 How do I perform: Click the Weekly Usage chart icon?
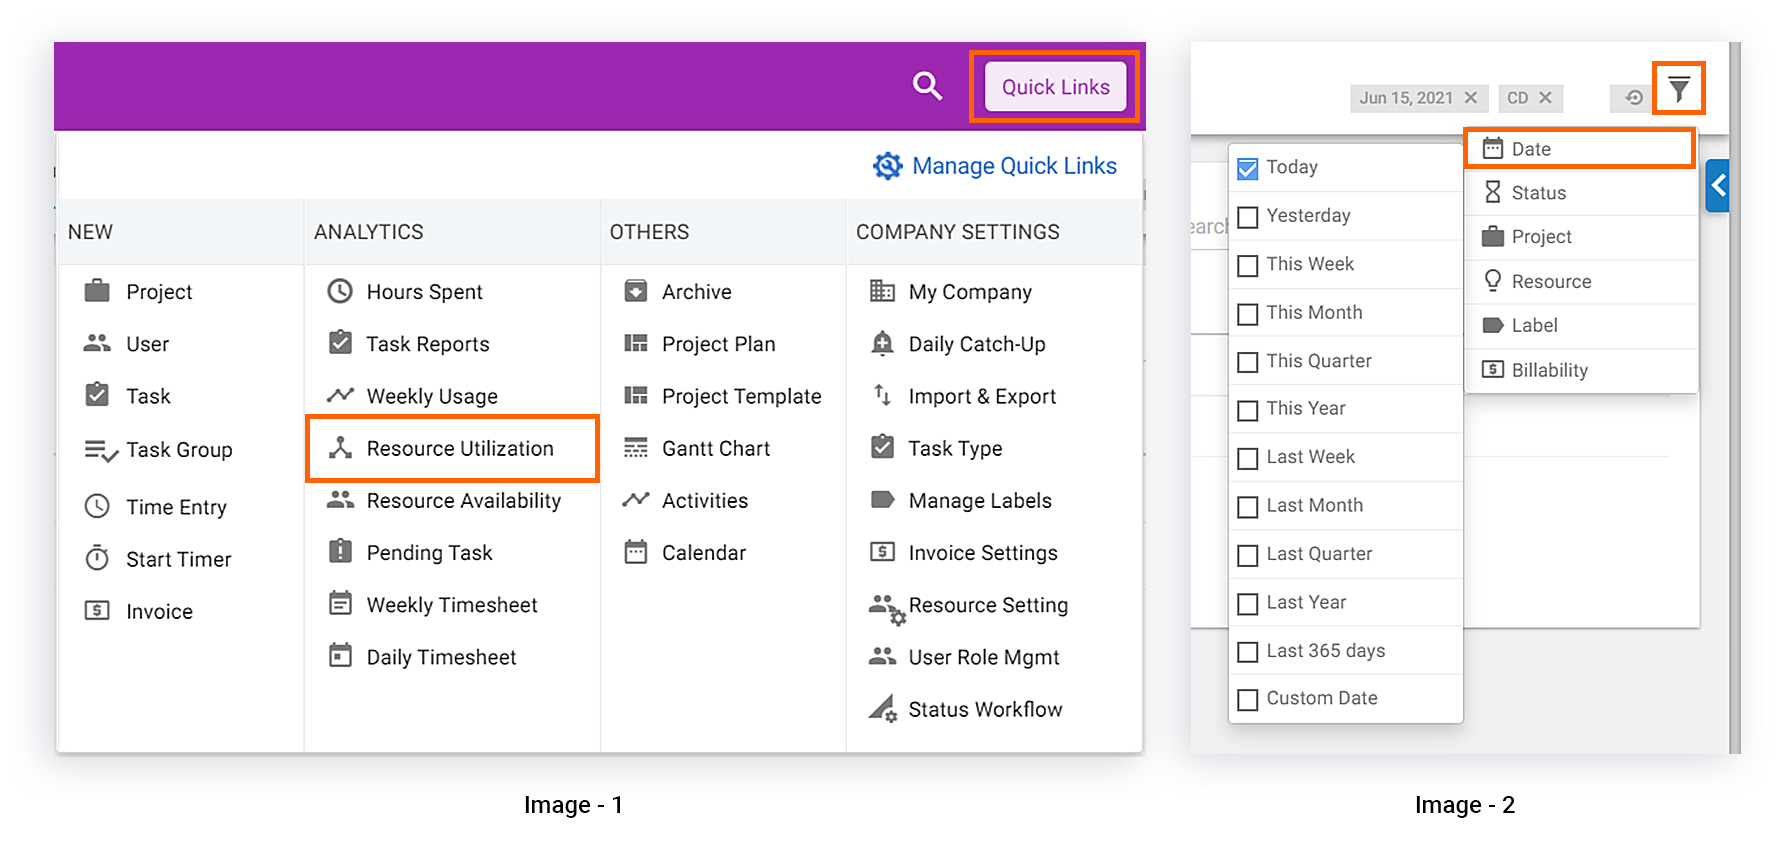coord(340,395)
